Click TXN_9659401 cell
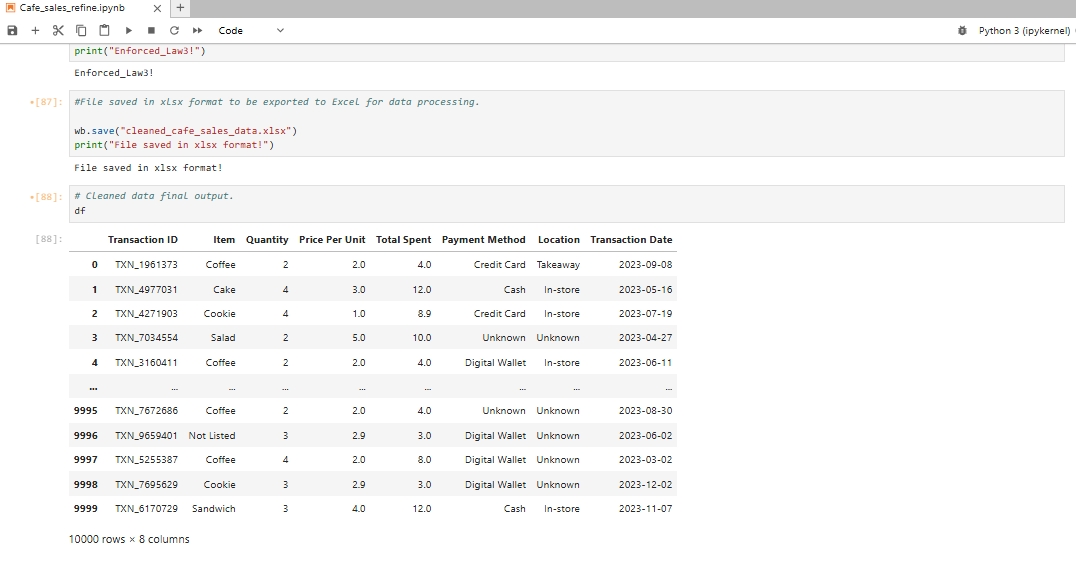This screenshot has height=585, width=1076. click(146, 436)
